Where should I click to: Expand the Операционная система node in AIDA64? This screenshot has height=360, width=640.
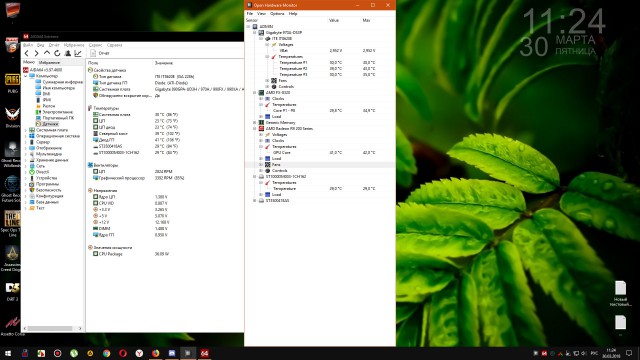[26, 136]
